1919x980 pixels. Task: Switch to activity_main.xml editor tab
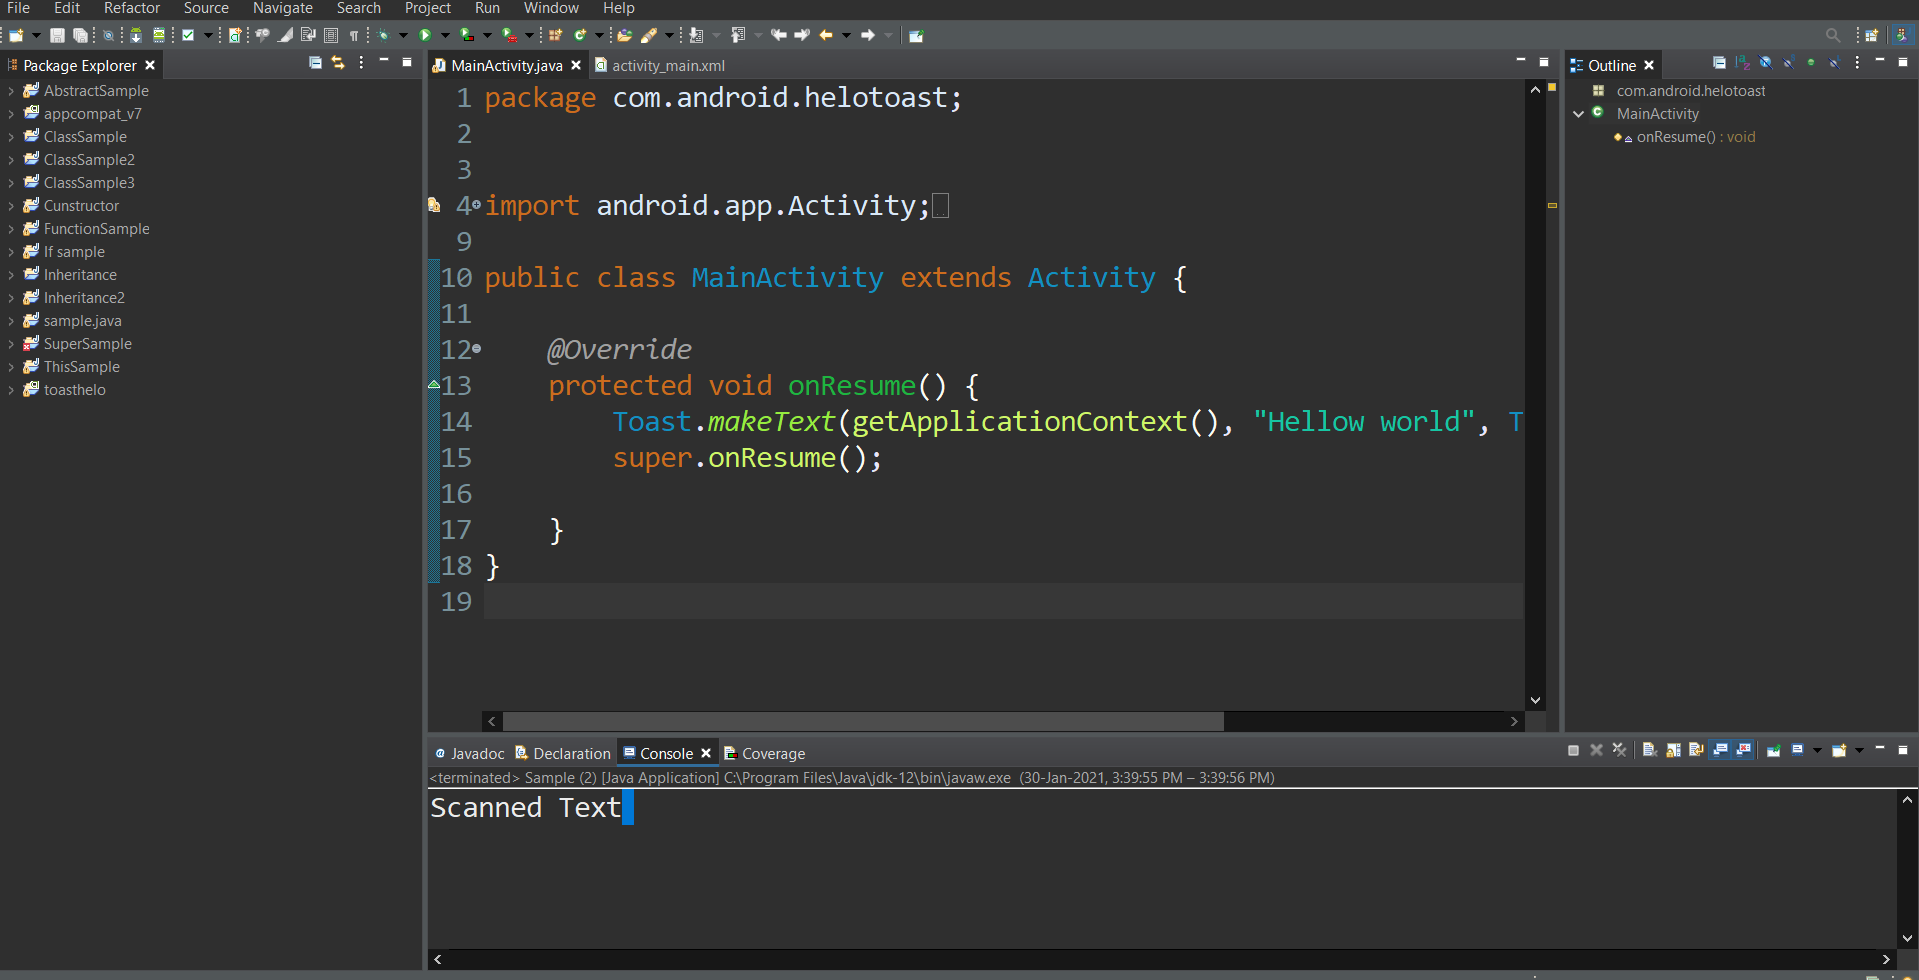pyautogui.click(x=660, y=65)
